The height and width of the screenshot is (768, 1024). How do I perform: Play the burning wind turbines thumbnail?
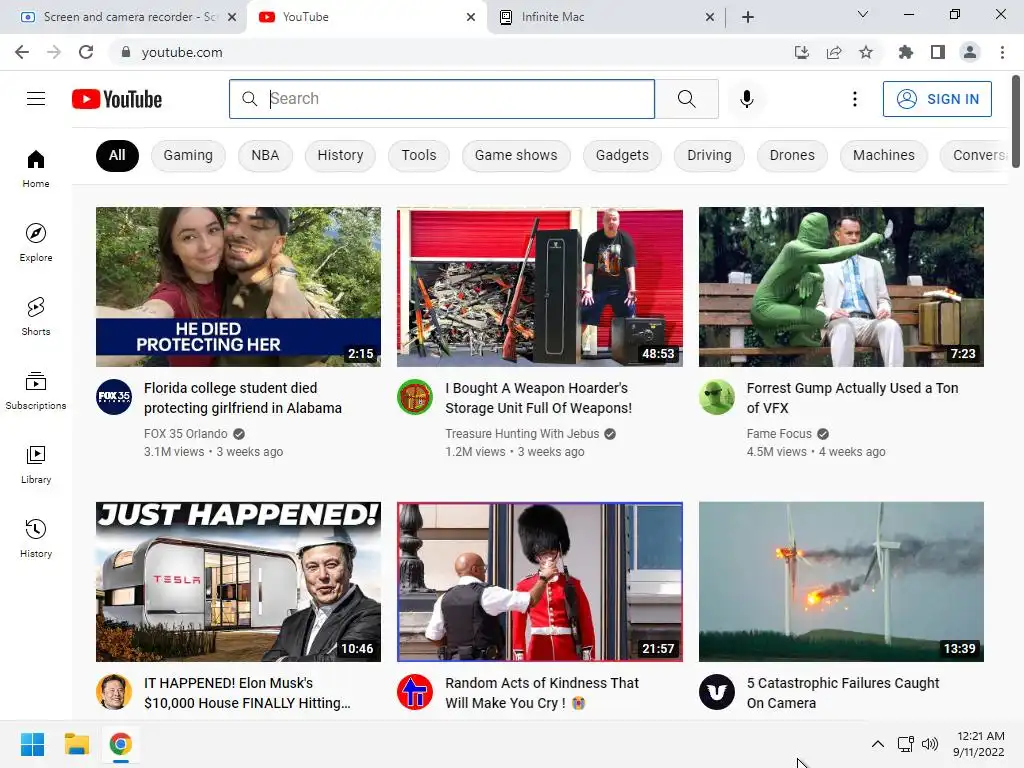[841, 582]
